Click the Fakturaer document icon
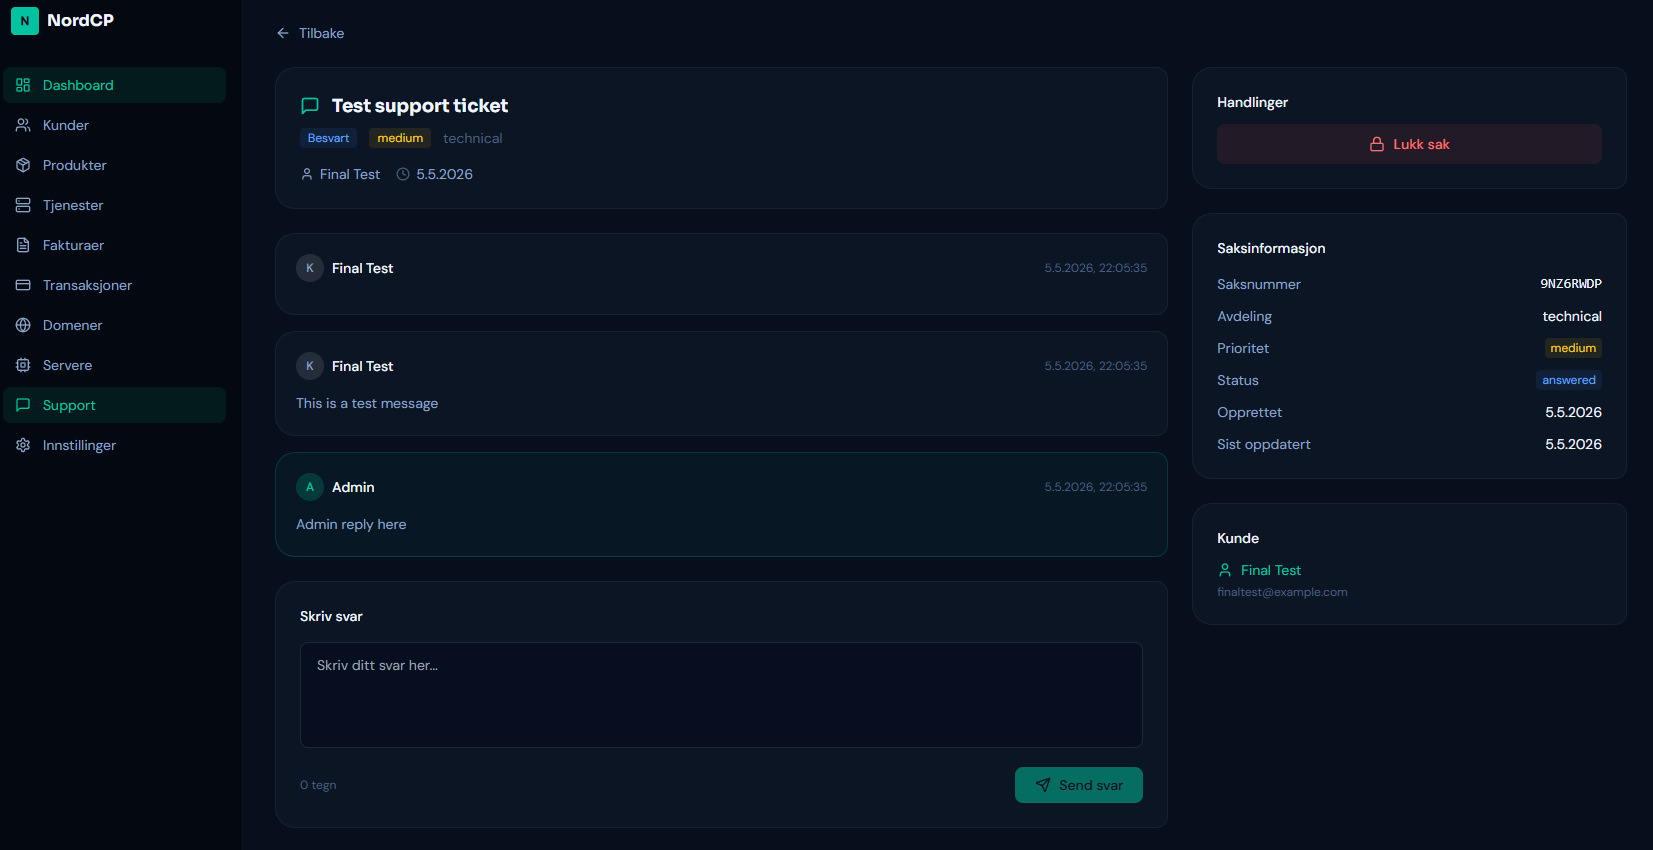Image resolution: width=1653 pixels, height=850 pixels. point(23,245)
